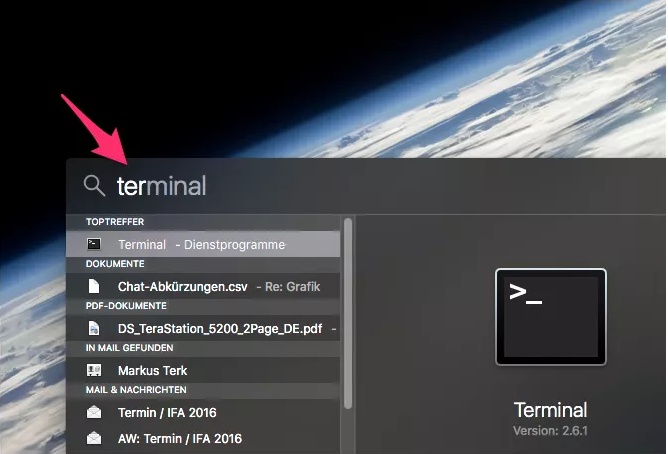
Task: Select the 'Terminal - Dienstprogramme' top hit
Action: click(203, 244)
